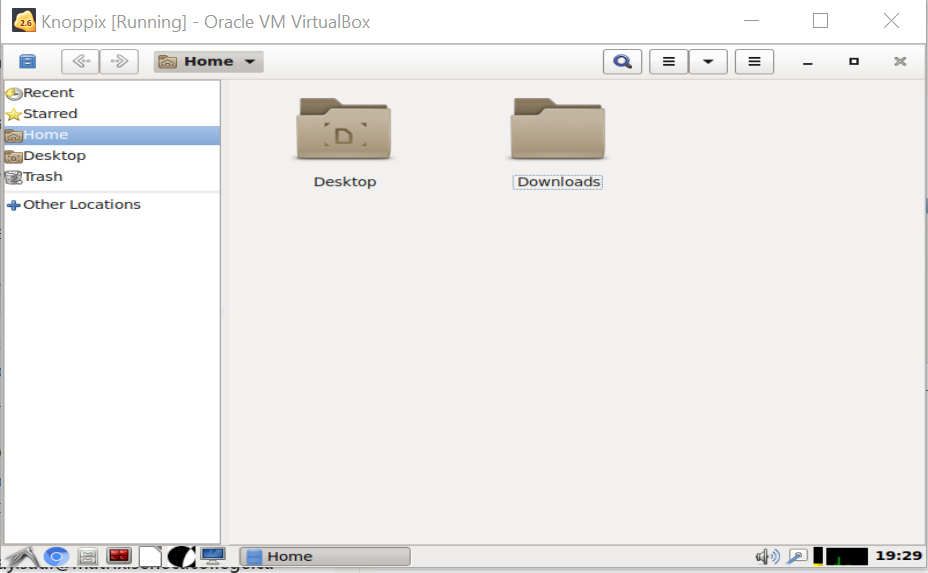Click the VirtualBox title bar icon
This screenshot has height=573, width=928.
point(24,21)
